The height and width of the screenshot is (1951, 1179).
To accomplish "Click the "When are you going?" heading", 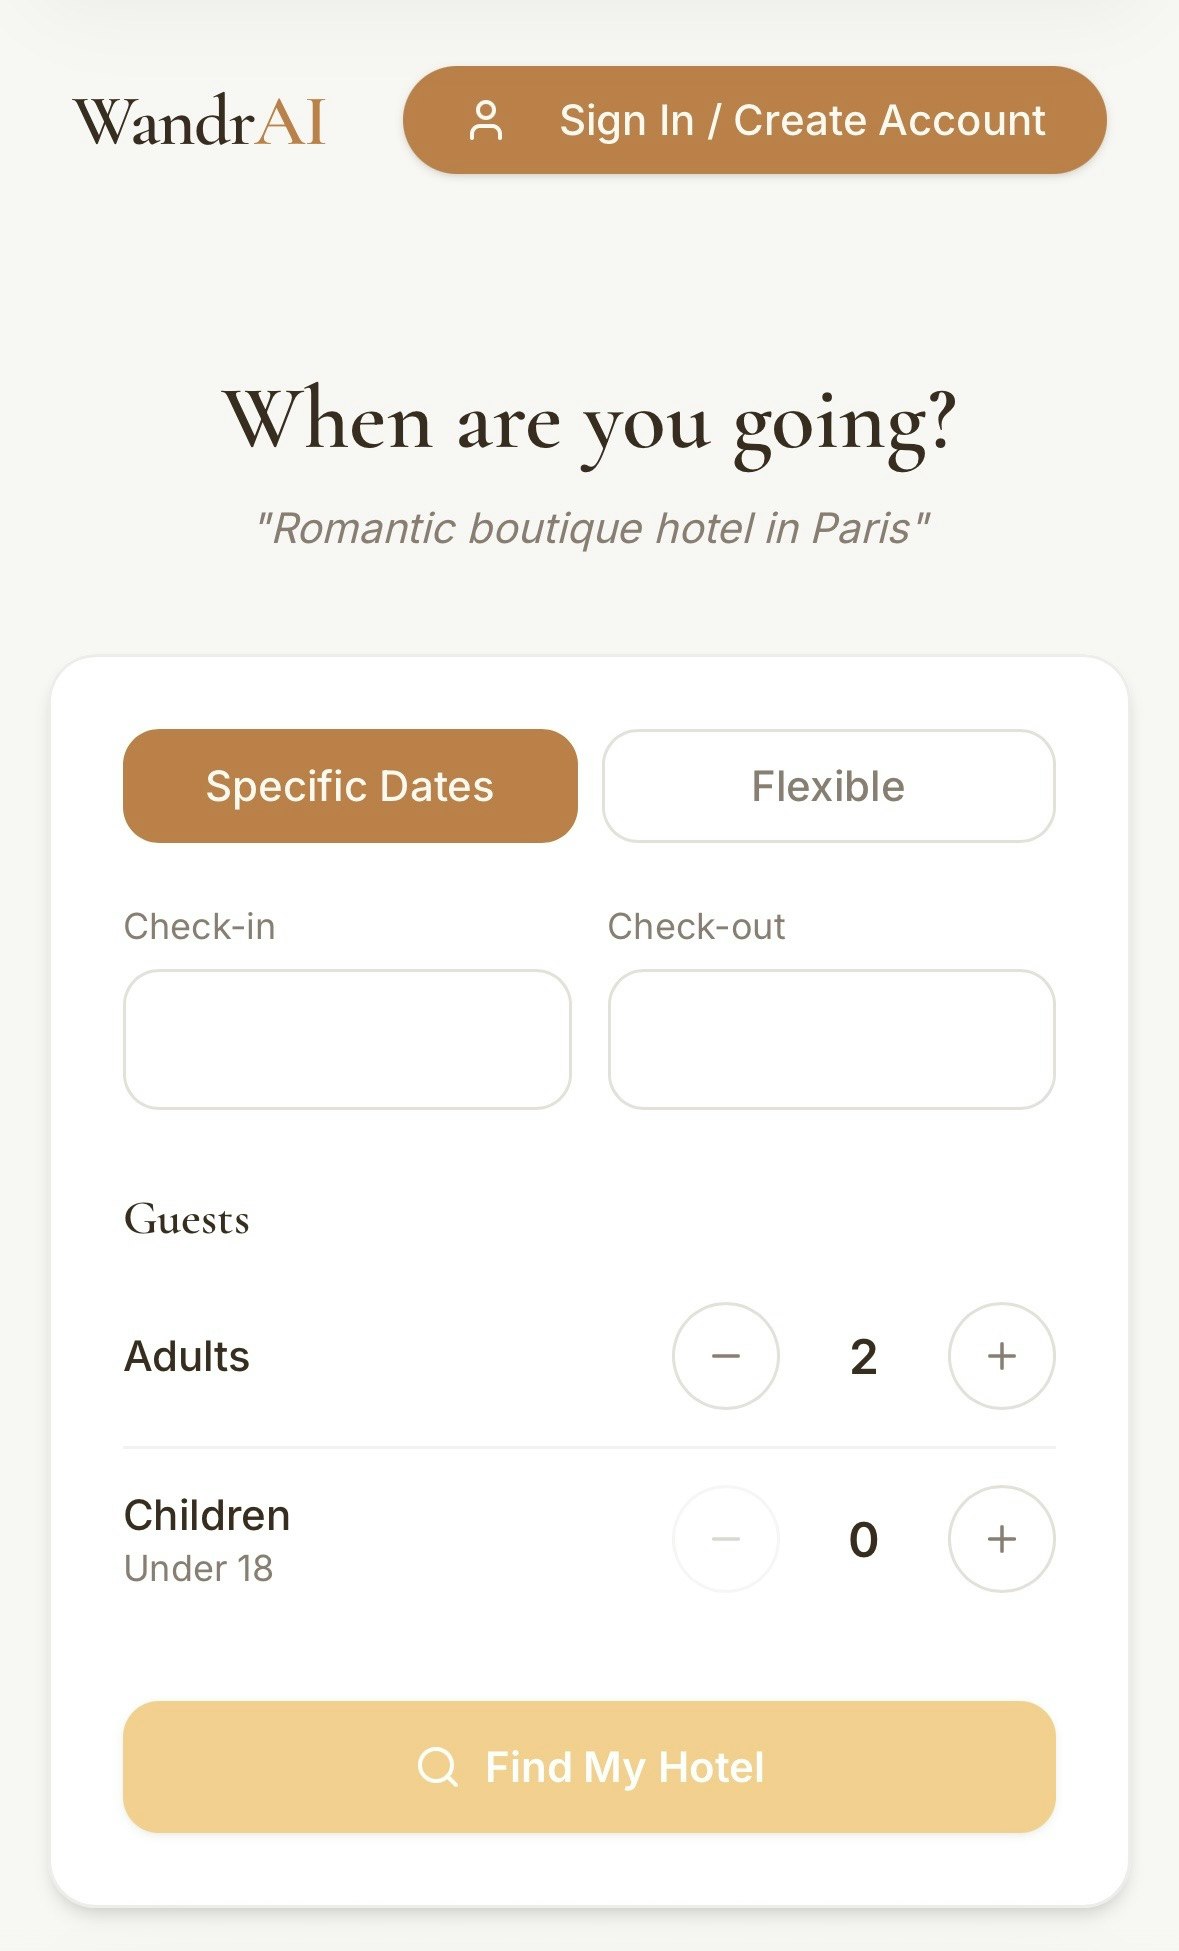I will (589, 421).
